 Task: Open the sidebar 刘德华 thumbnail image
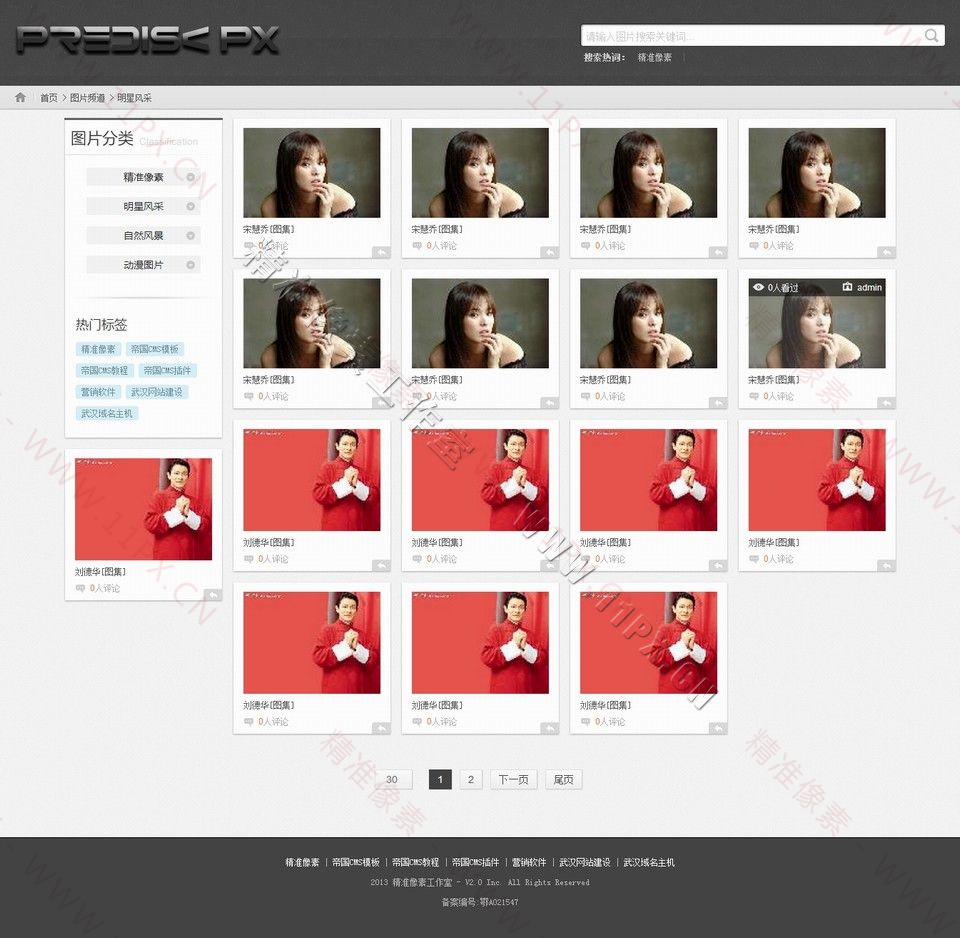click(x=143, y=509)
